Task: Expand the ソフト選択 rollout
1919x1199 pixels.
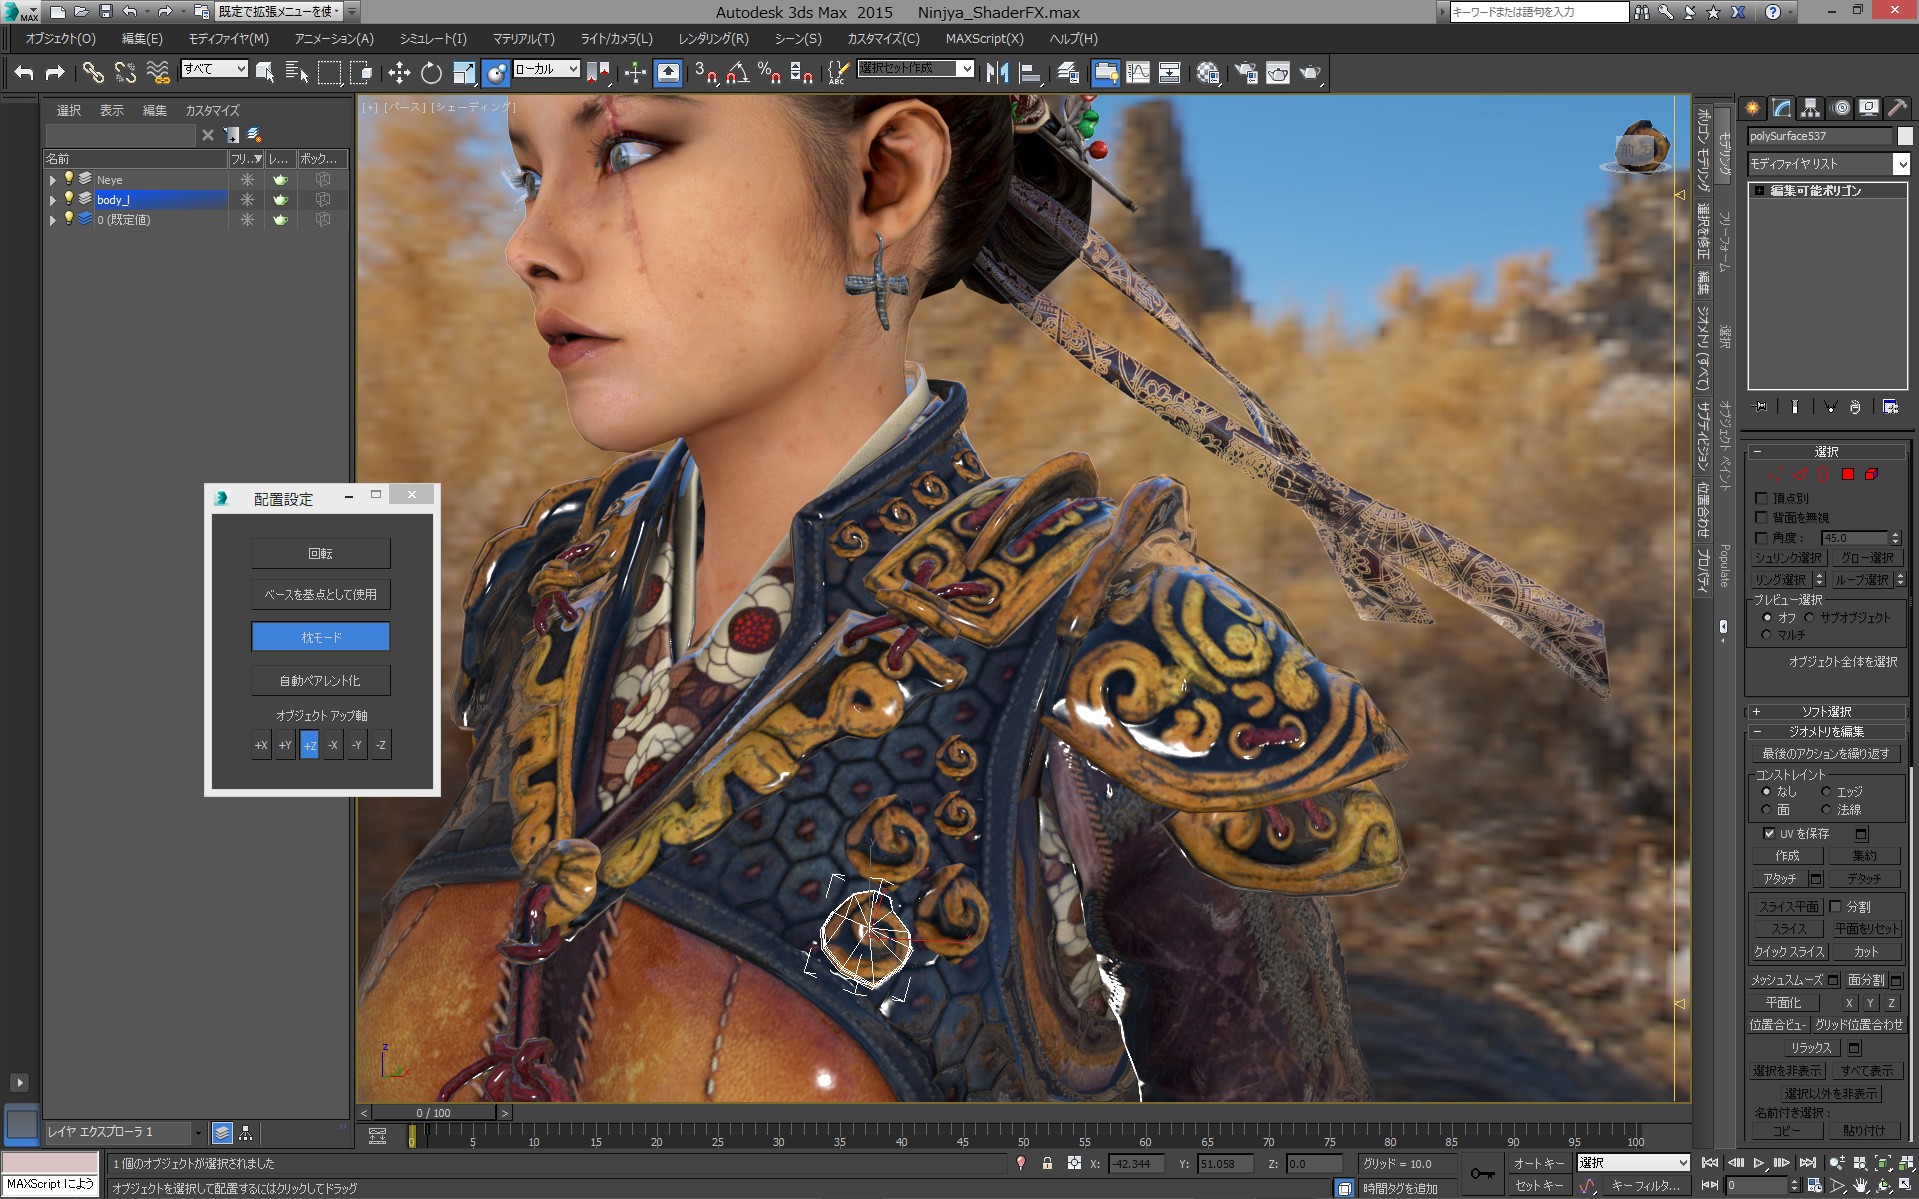Action: coord(1757,711)
